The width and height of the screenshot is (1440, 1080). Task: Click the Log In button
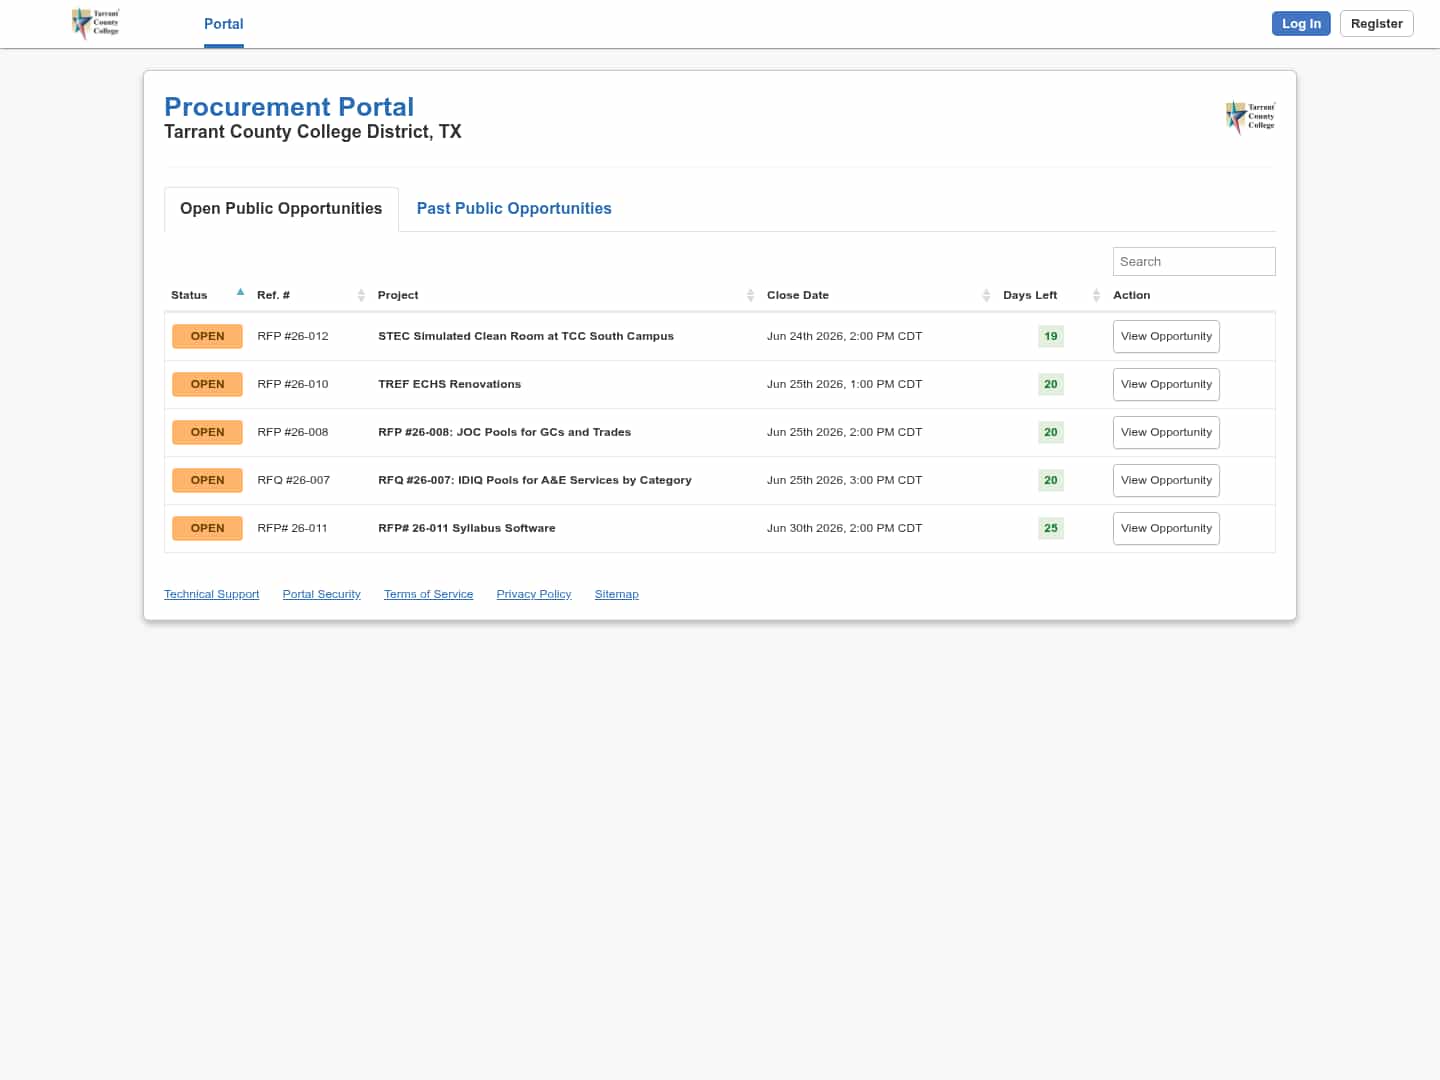click(1301, 24)
